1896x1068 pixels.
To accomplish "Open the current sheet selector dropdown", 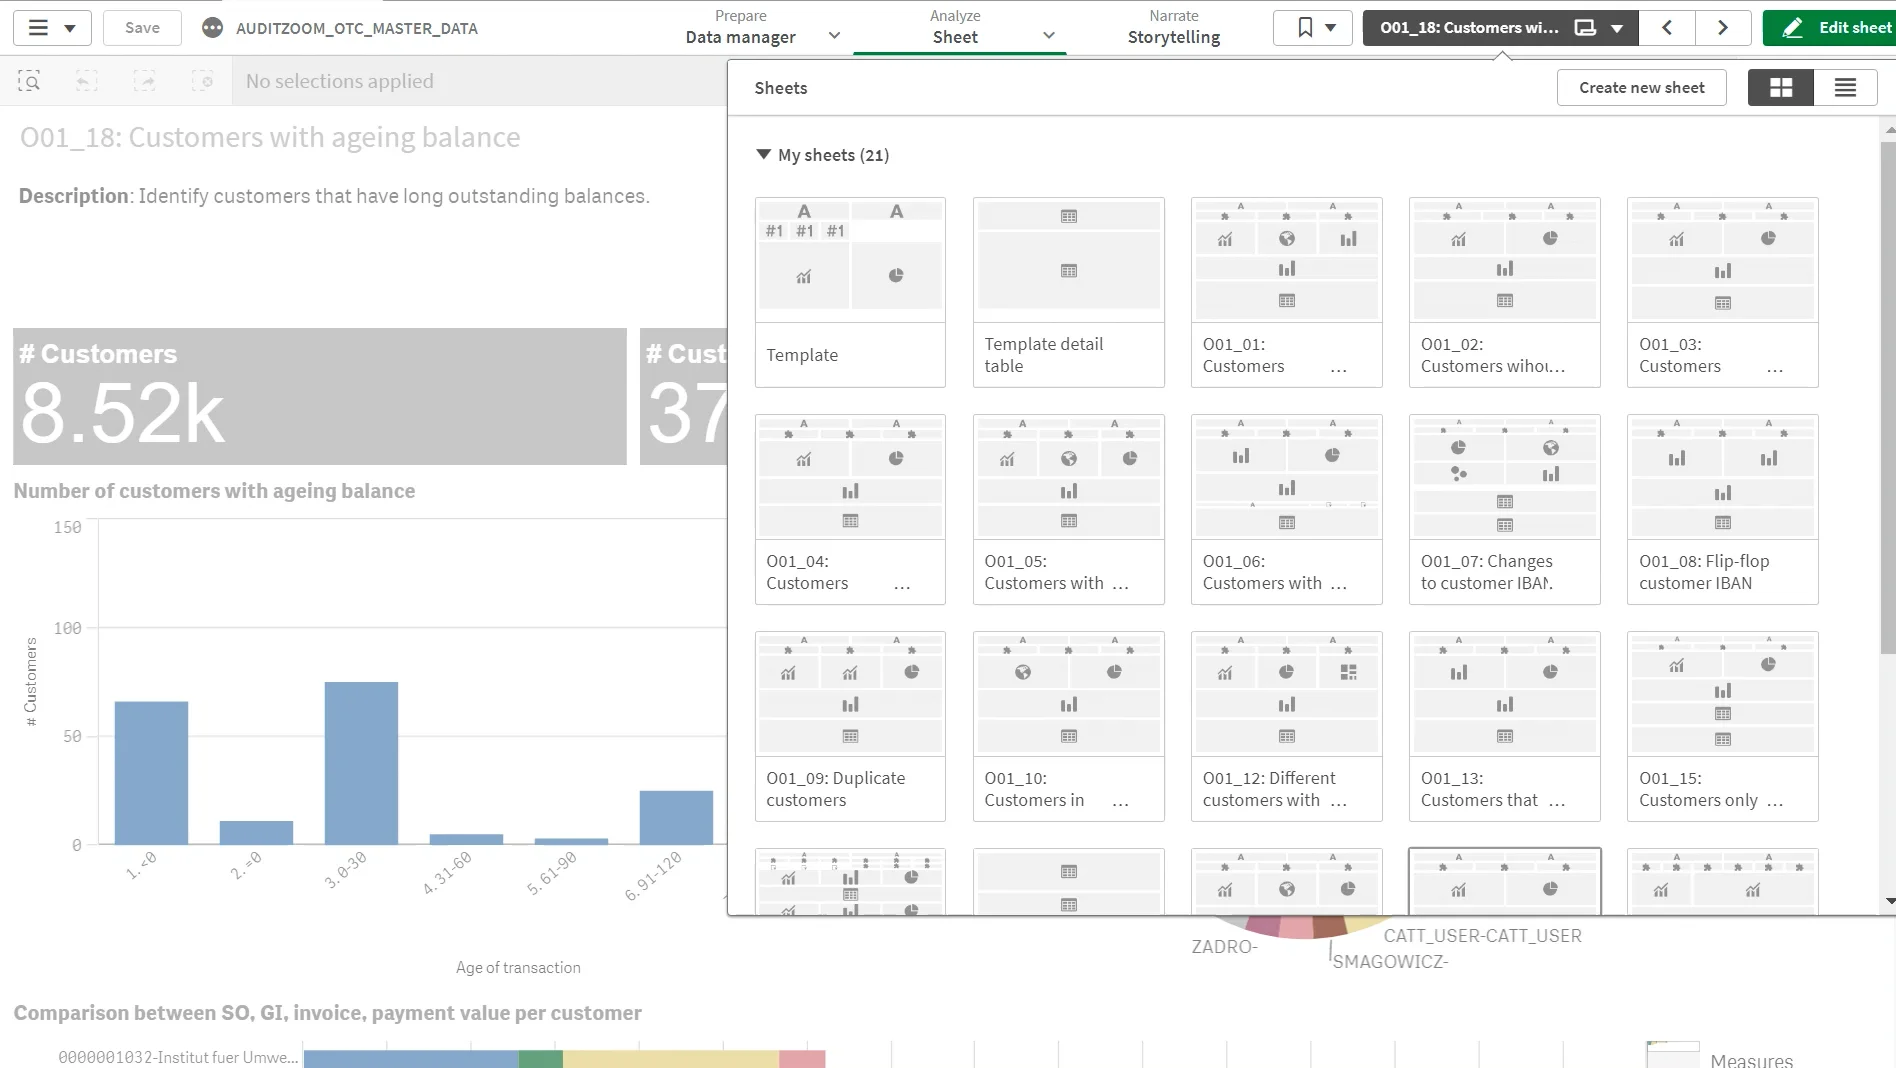I will (x=1617, y=27).
